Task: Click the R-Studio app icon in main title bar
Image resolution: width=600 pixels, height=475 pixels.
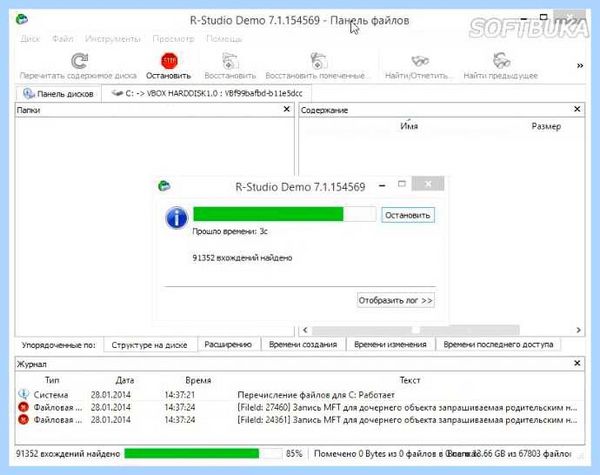Action: [x=22, y=19]
